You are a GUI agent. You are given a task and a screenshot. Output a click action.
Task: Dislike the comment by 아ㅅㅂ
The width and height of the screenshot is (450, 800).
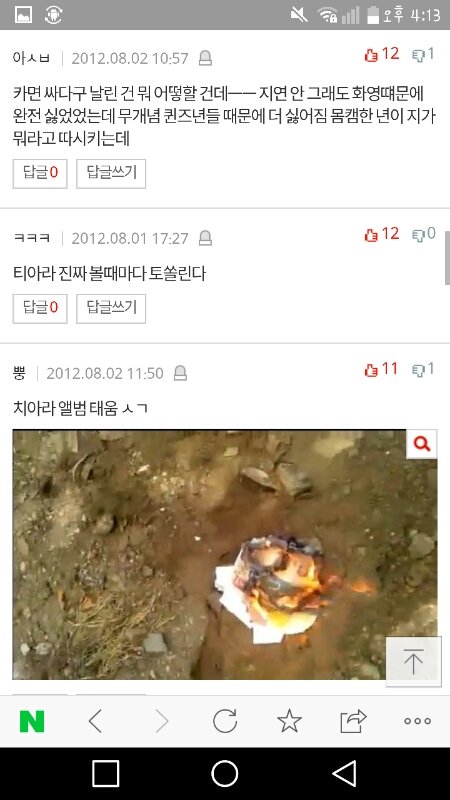pyautogui.click(x=423, y=54)
